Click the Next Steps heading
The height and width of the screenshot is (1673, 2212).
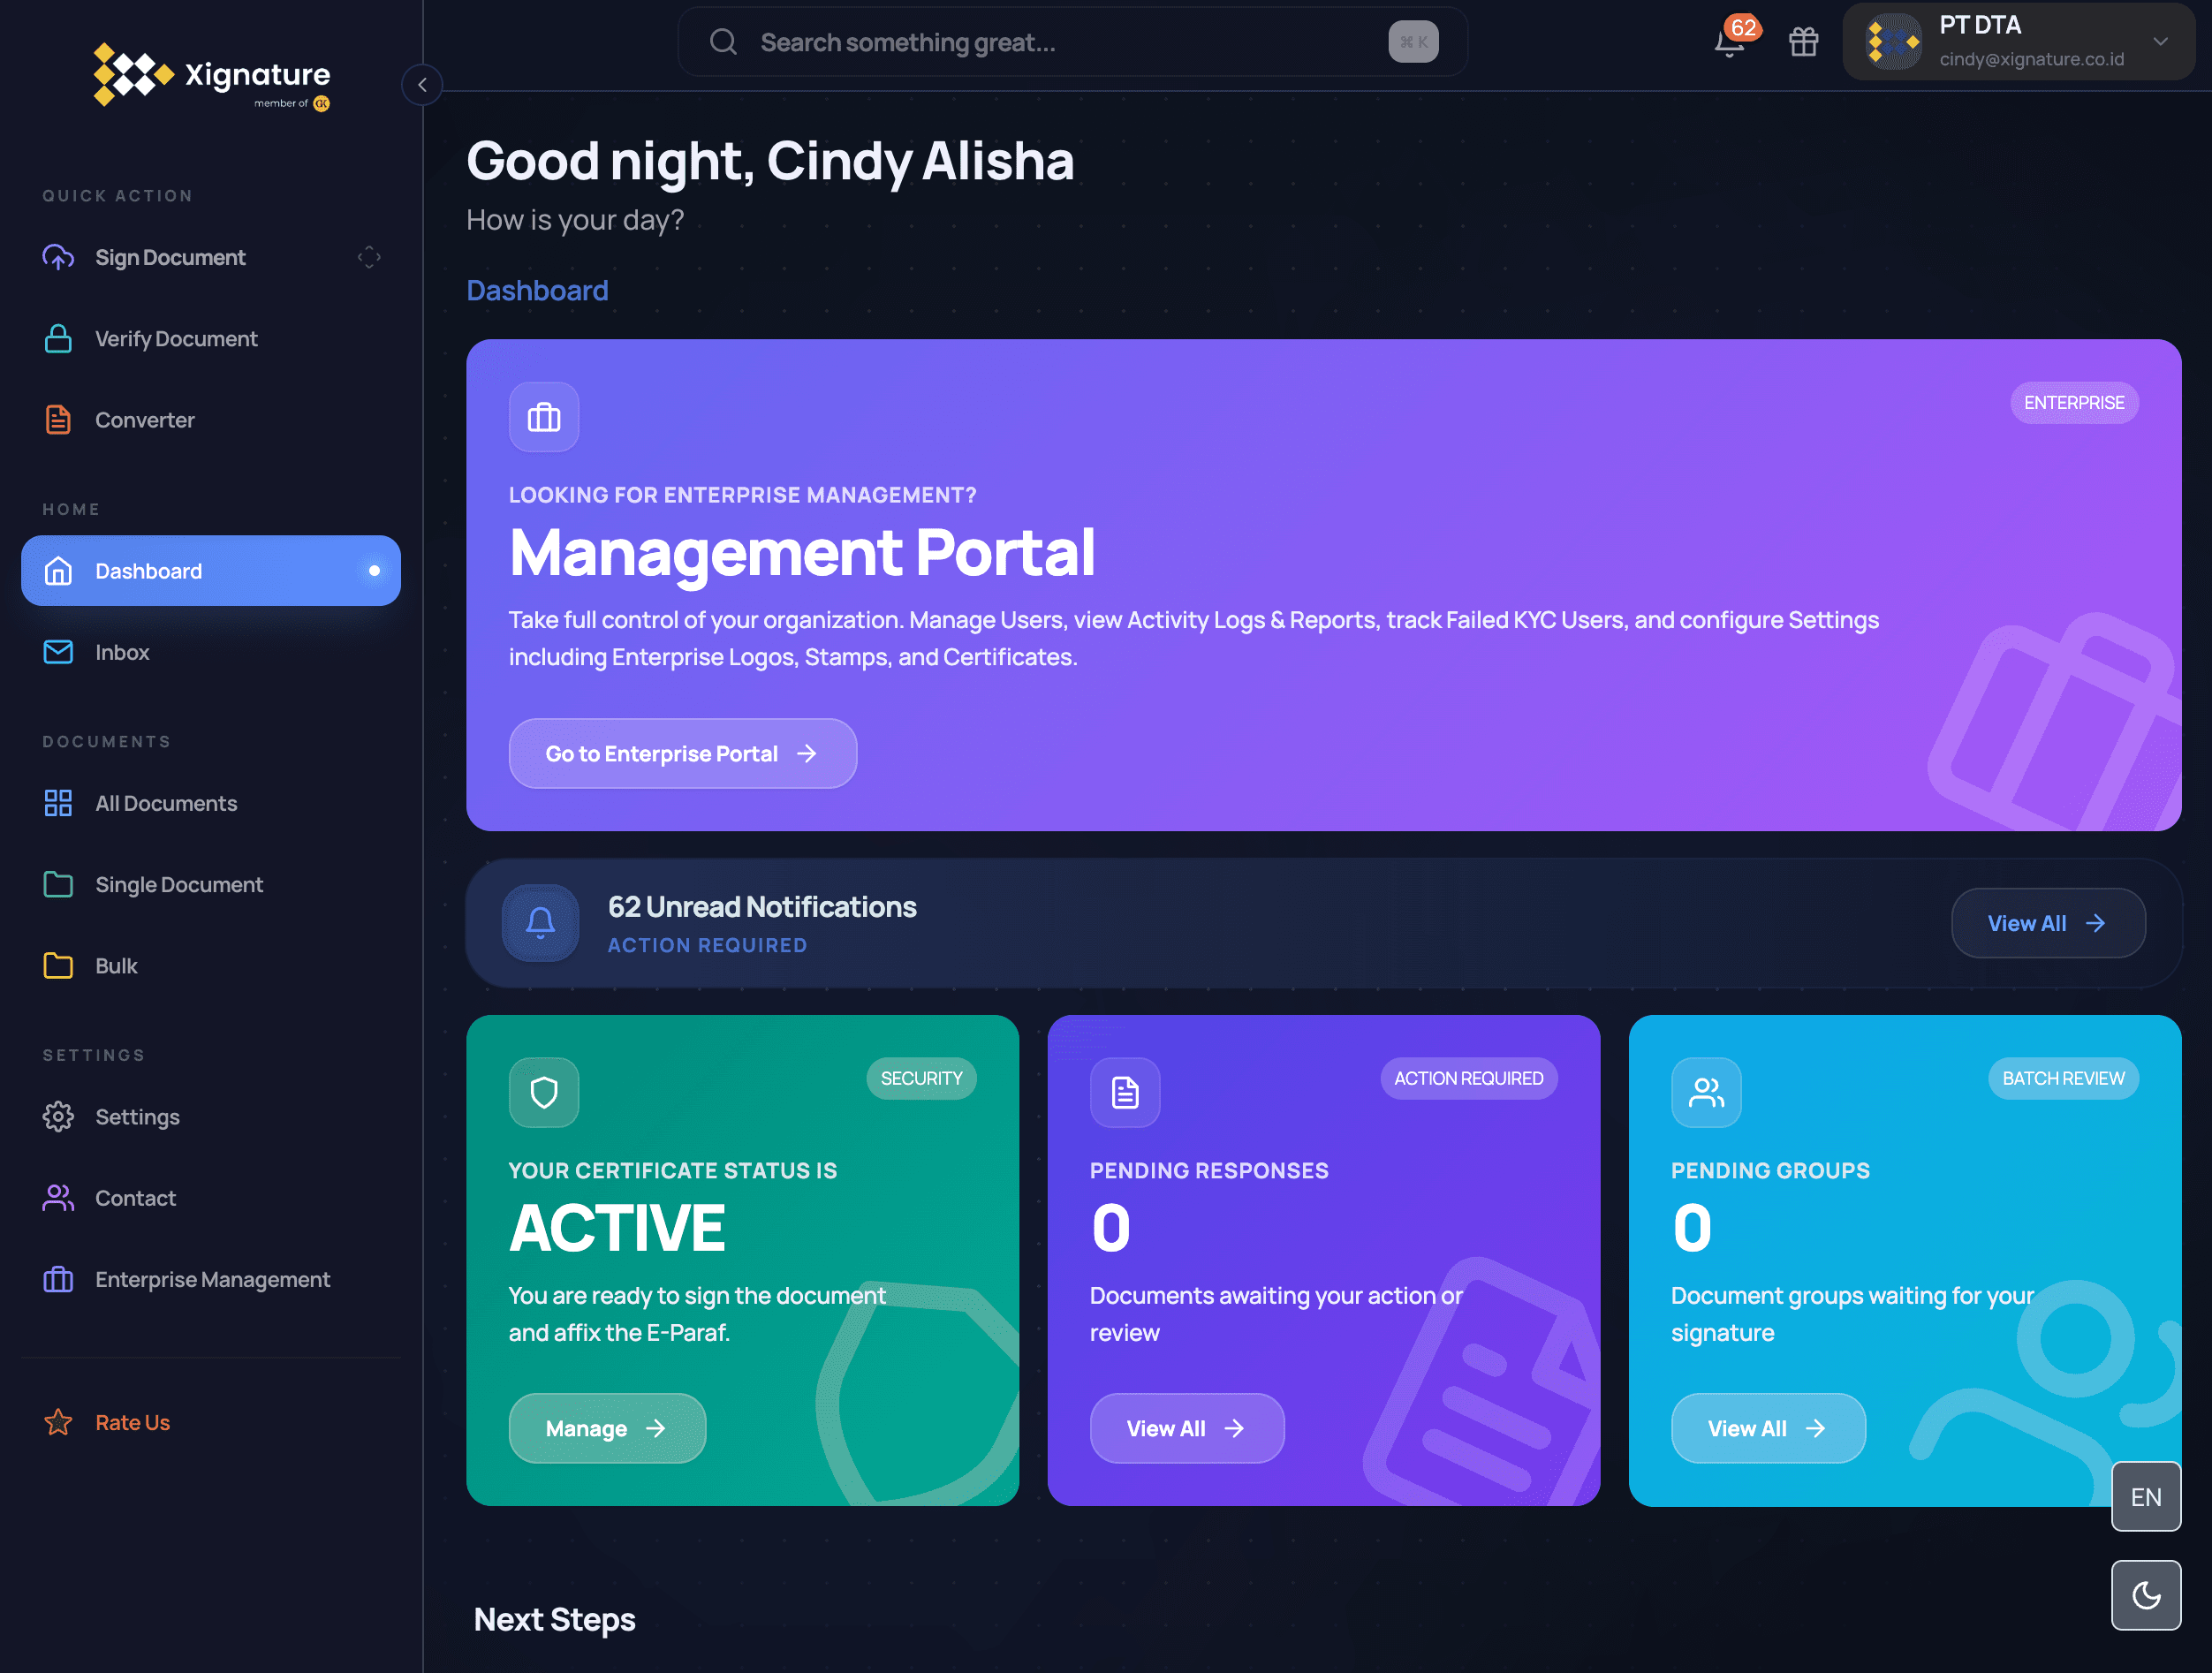pos(554,1619)
